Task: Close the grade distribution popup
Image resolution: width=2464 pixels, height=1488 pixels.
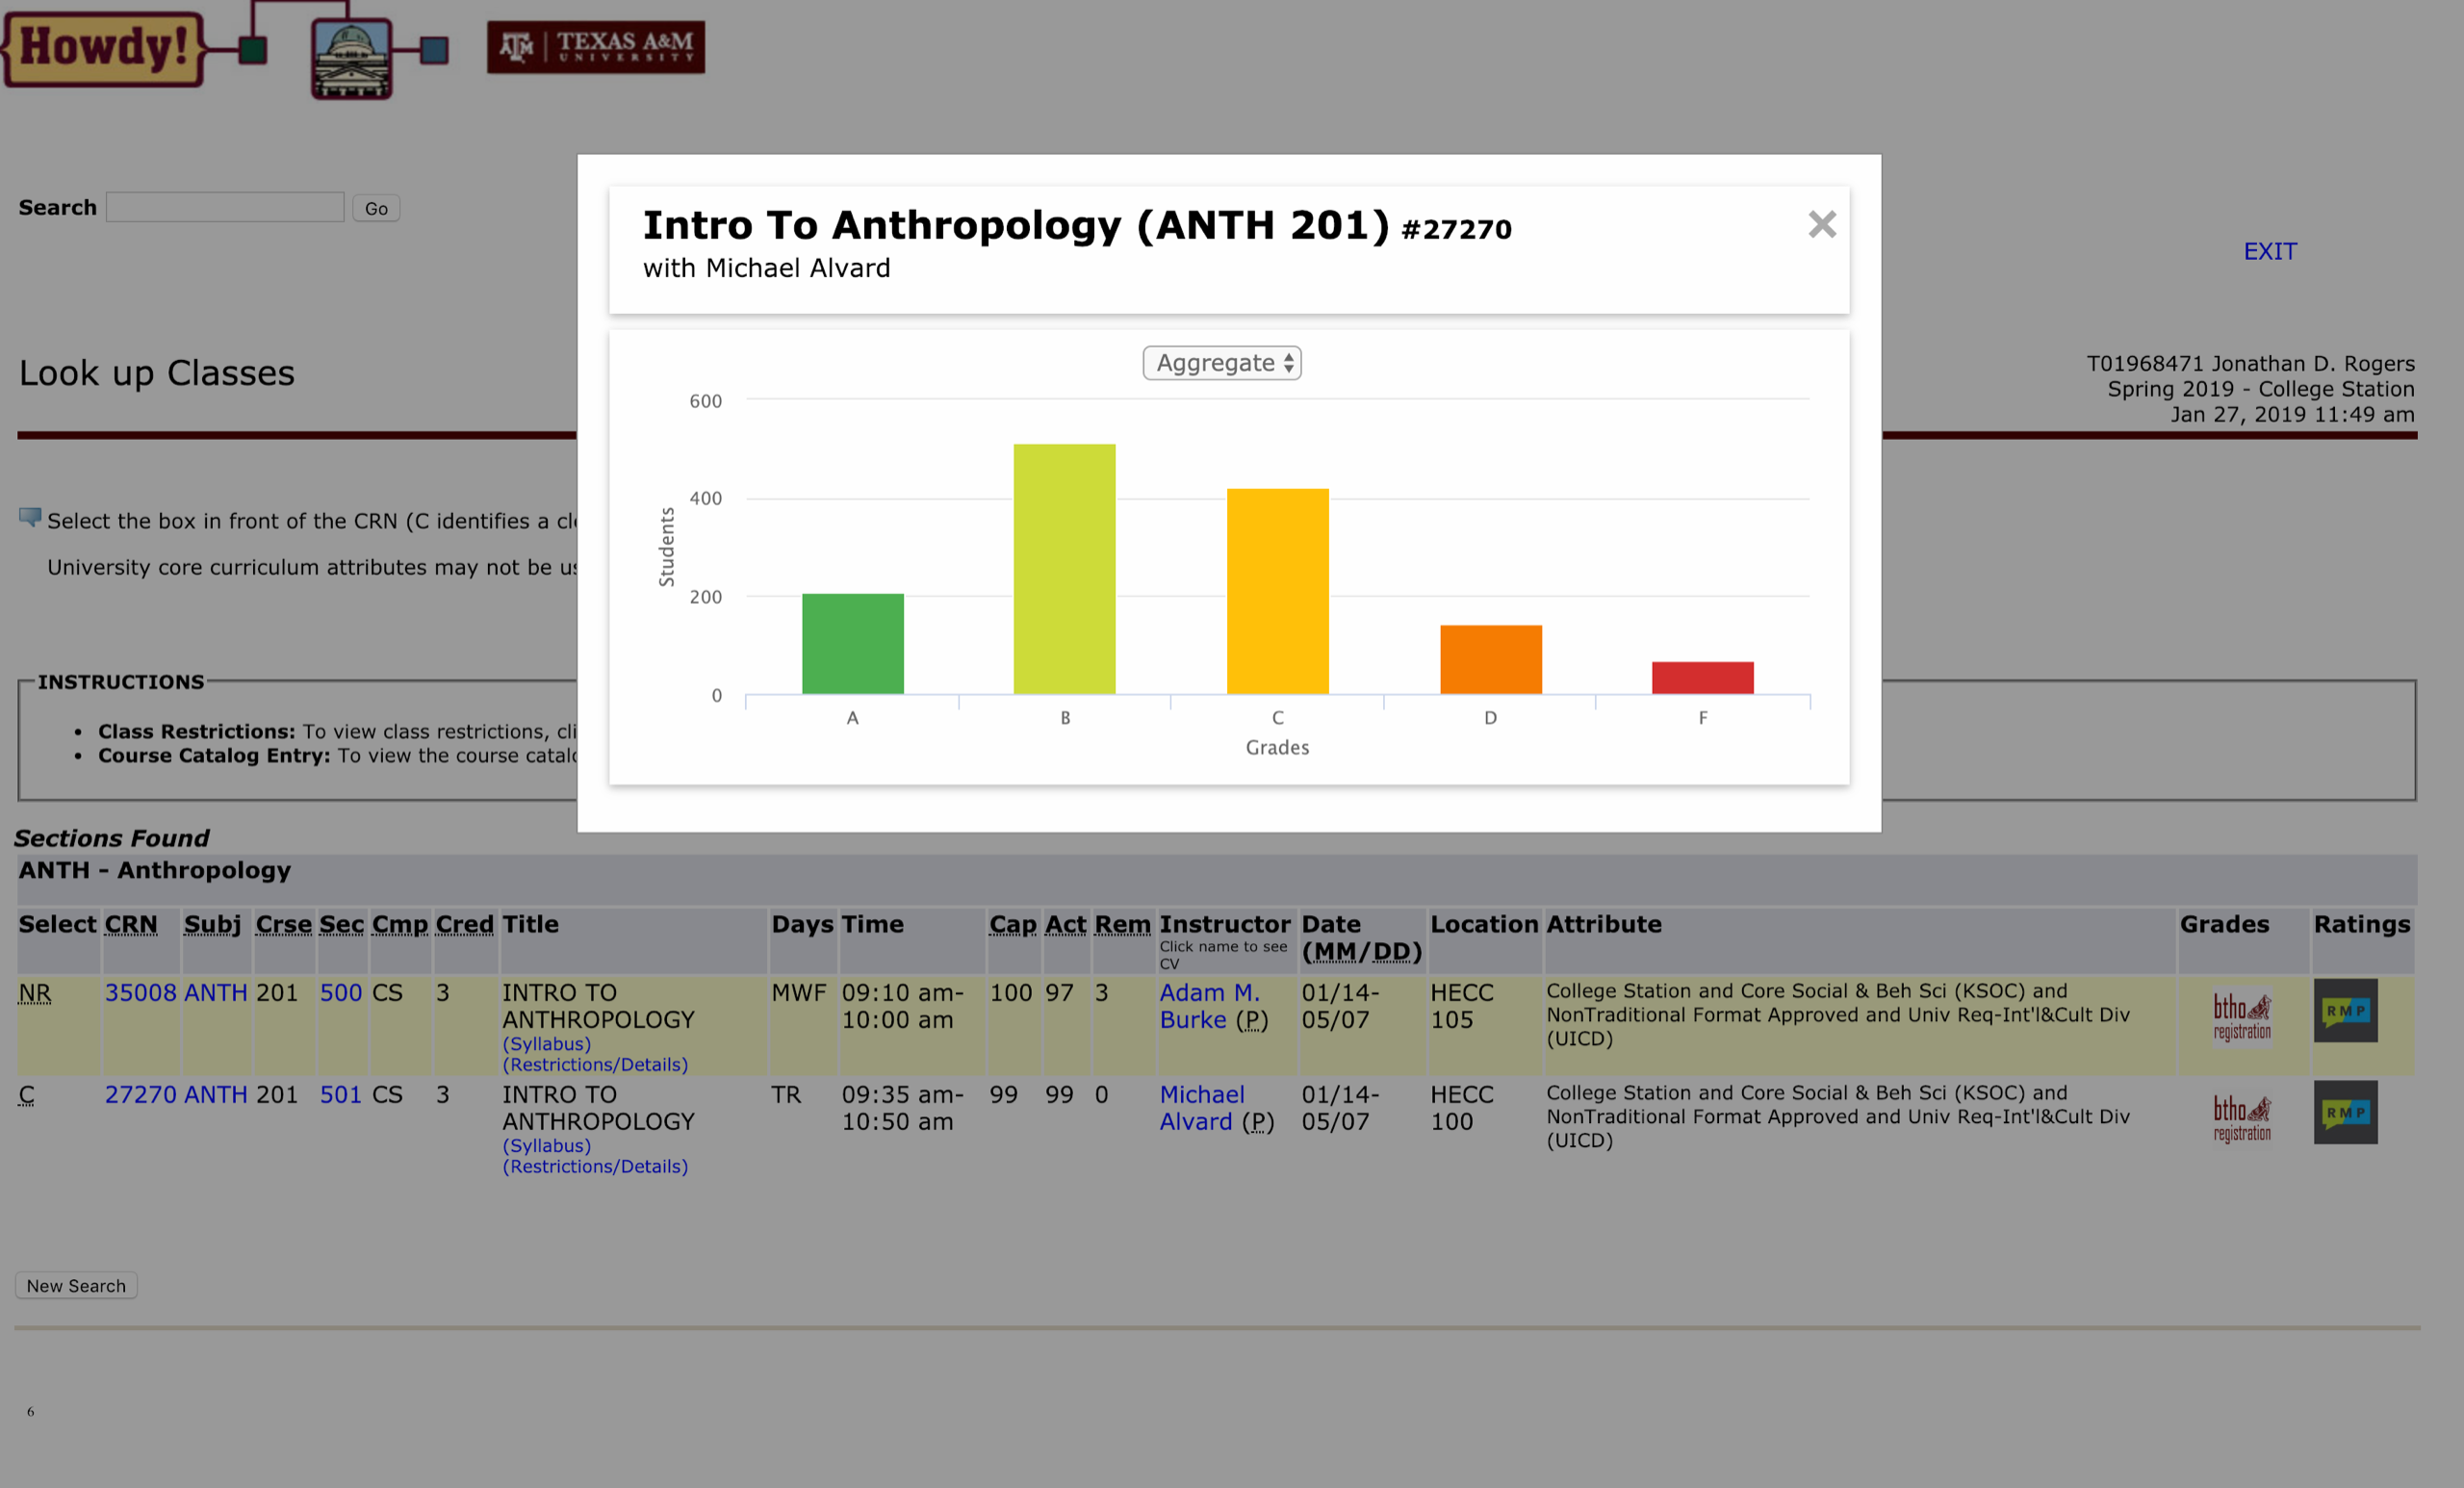Action: 1821,224
